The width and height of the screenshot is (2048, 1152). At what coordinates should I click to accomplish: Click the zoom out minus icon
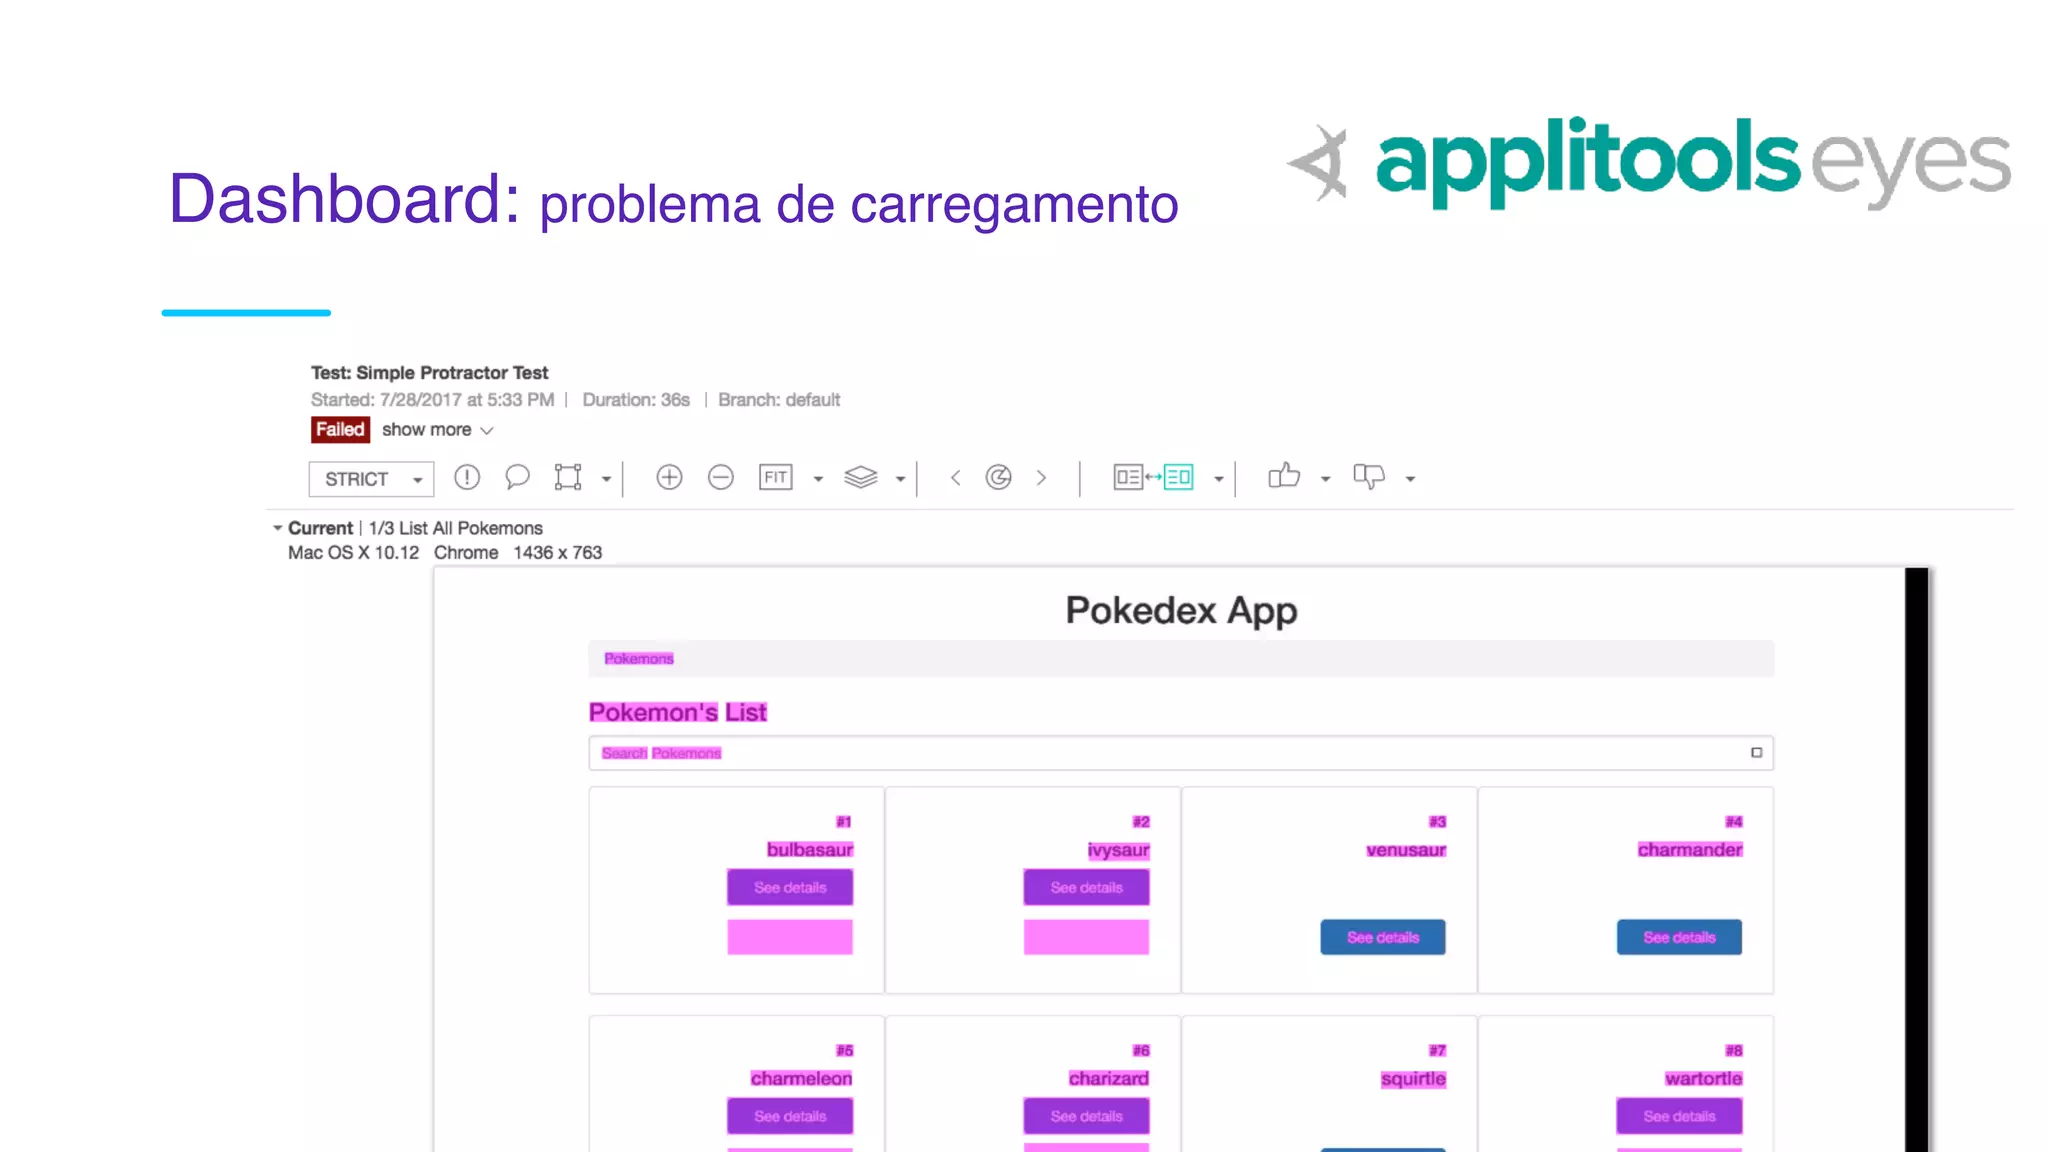pyautogui.click(x=721, y=477)
